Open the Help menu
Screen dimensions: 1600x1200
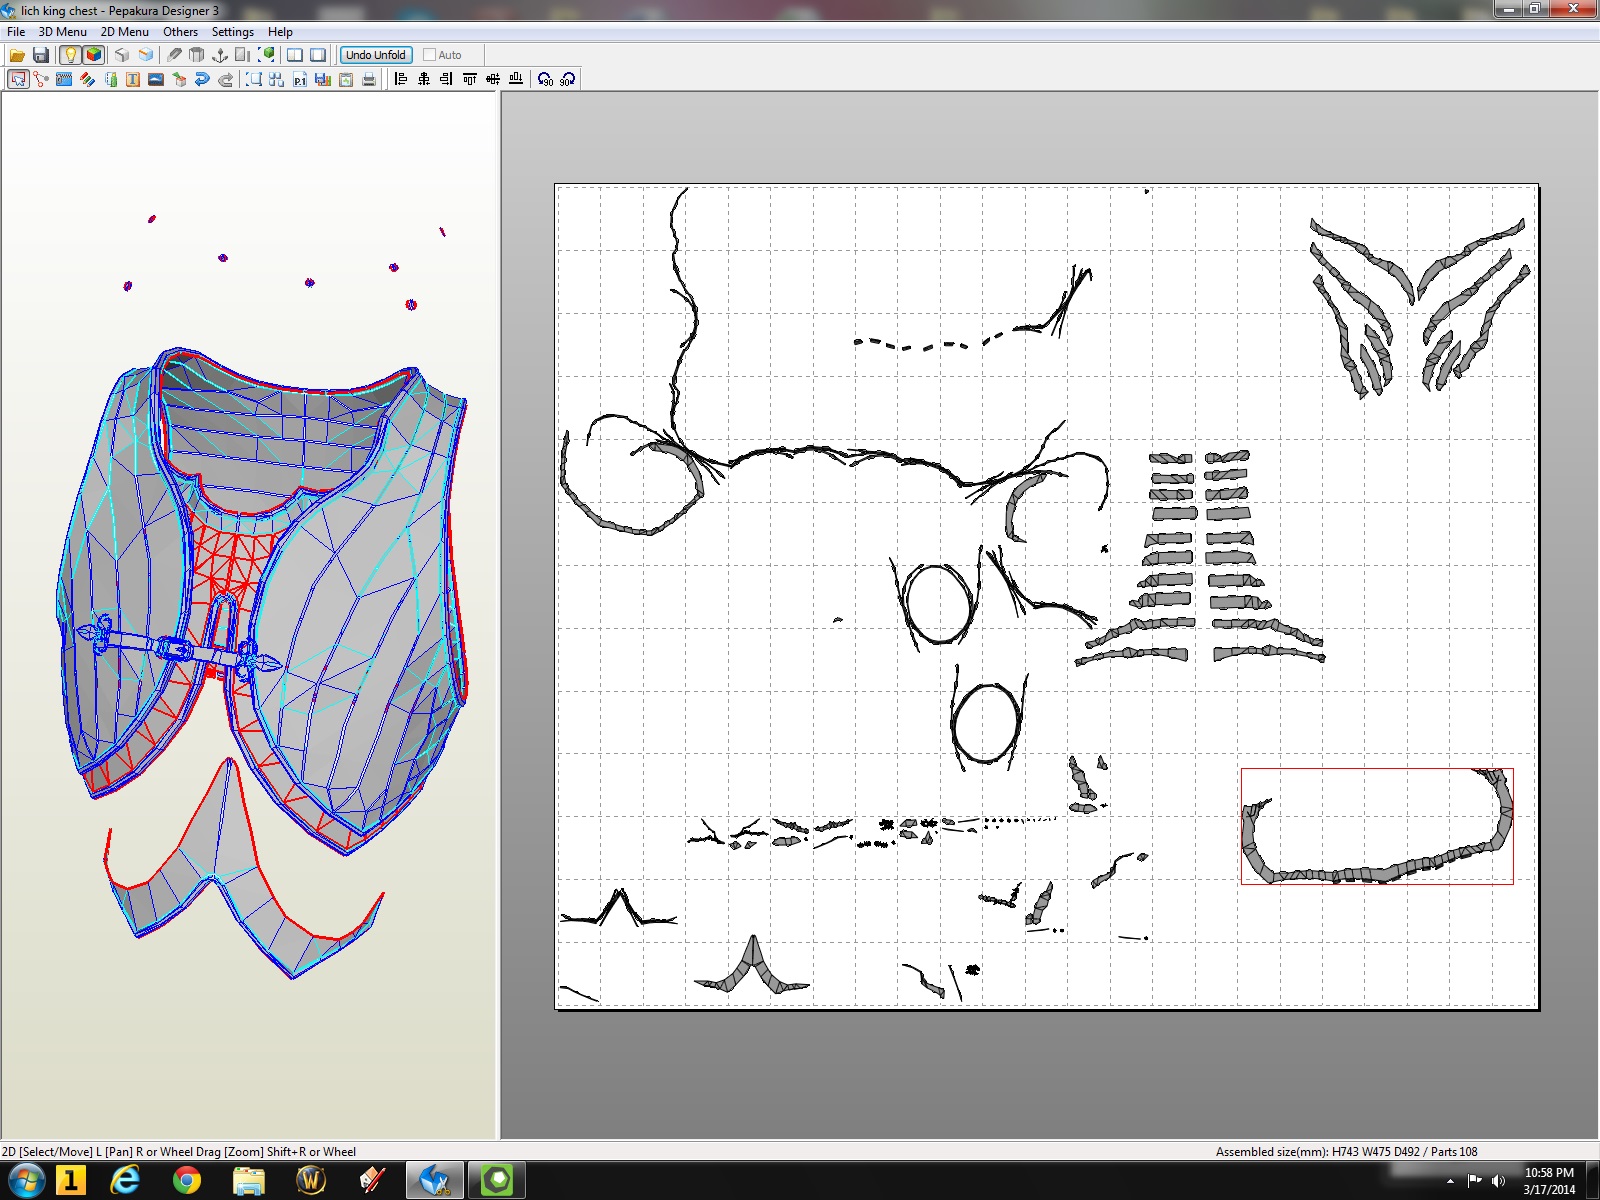[280, 32]
